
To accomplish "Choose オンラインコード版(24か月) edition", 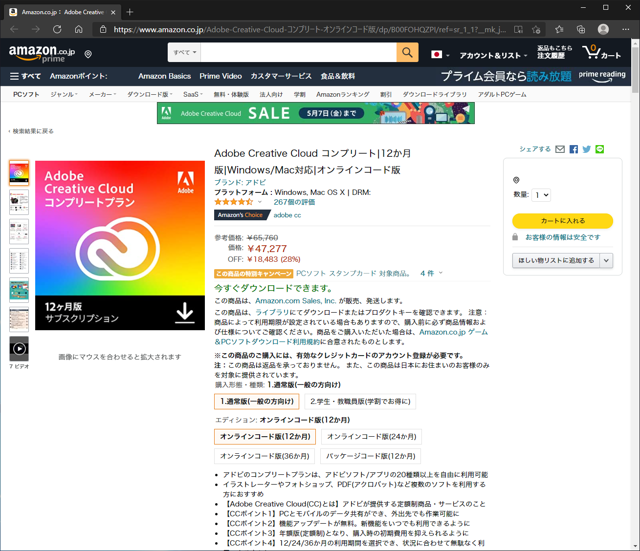I will pos(371,436).
